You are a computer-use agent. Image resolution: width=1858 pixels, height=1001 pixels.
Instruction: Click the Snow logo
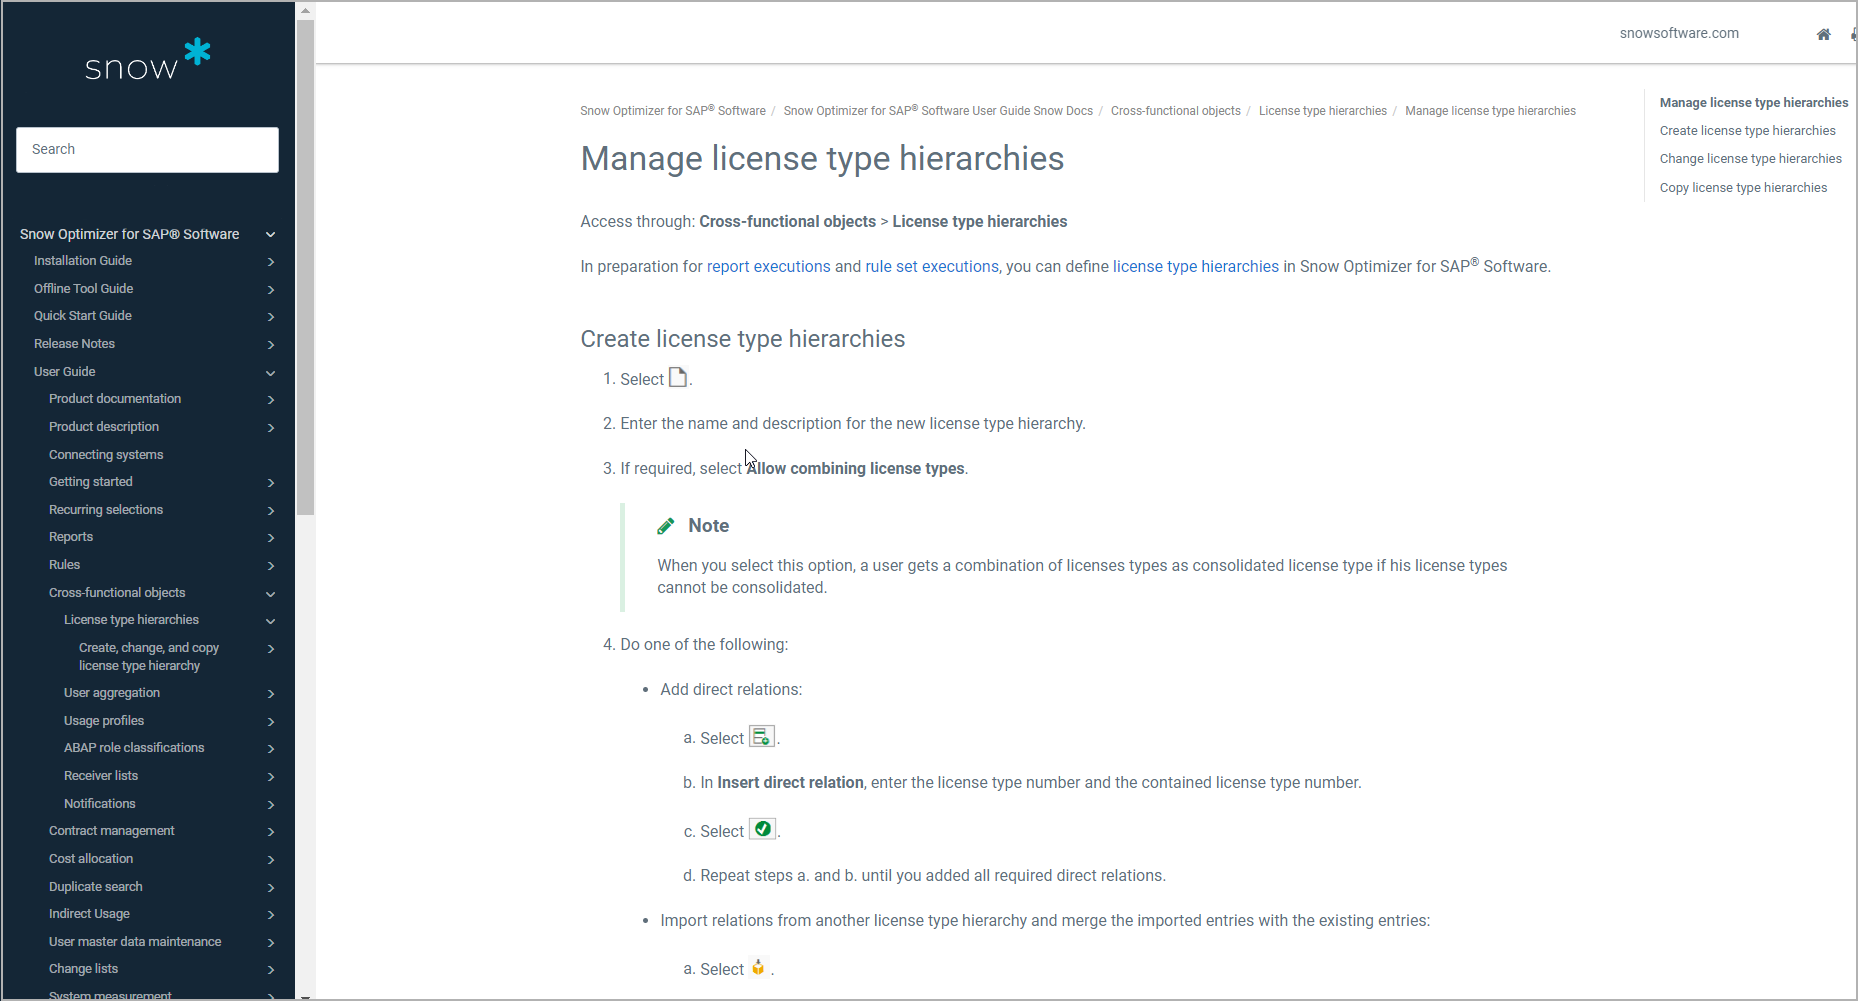[x=148, y=59]
